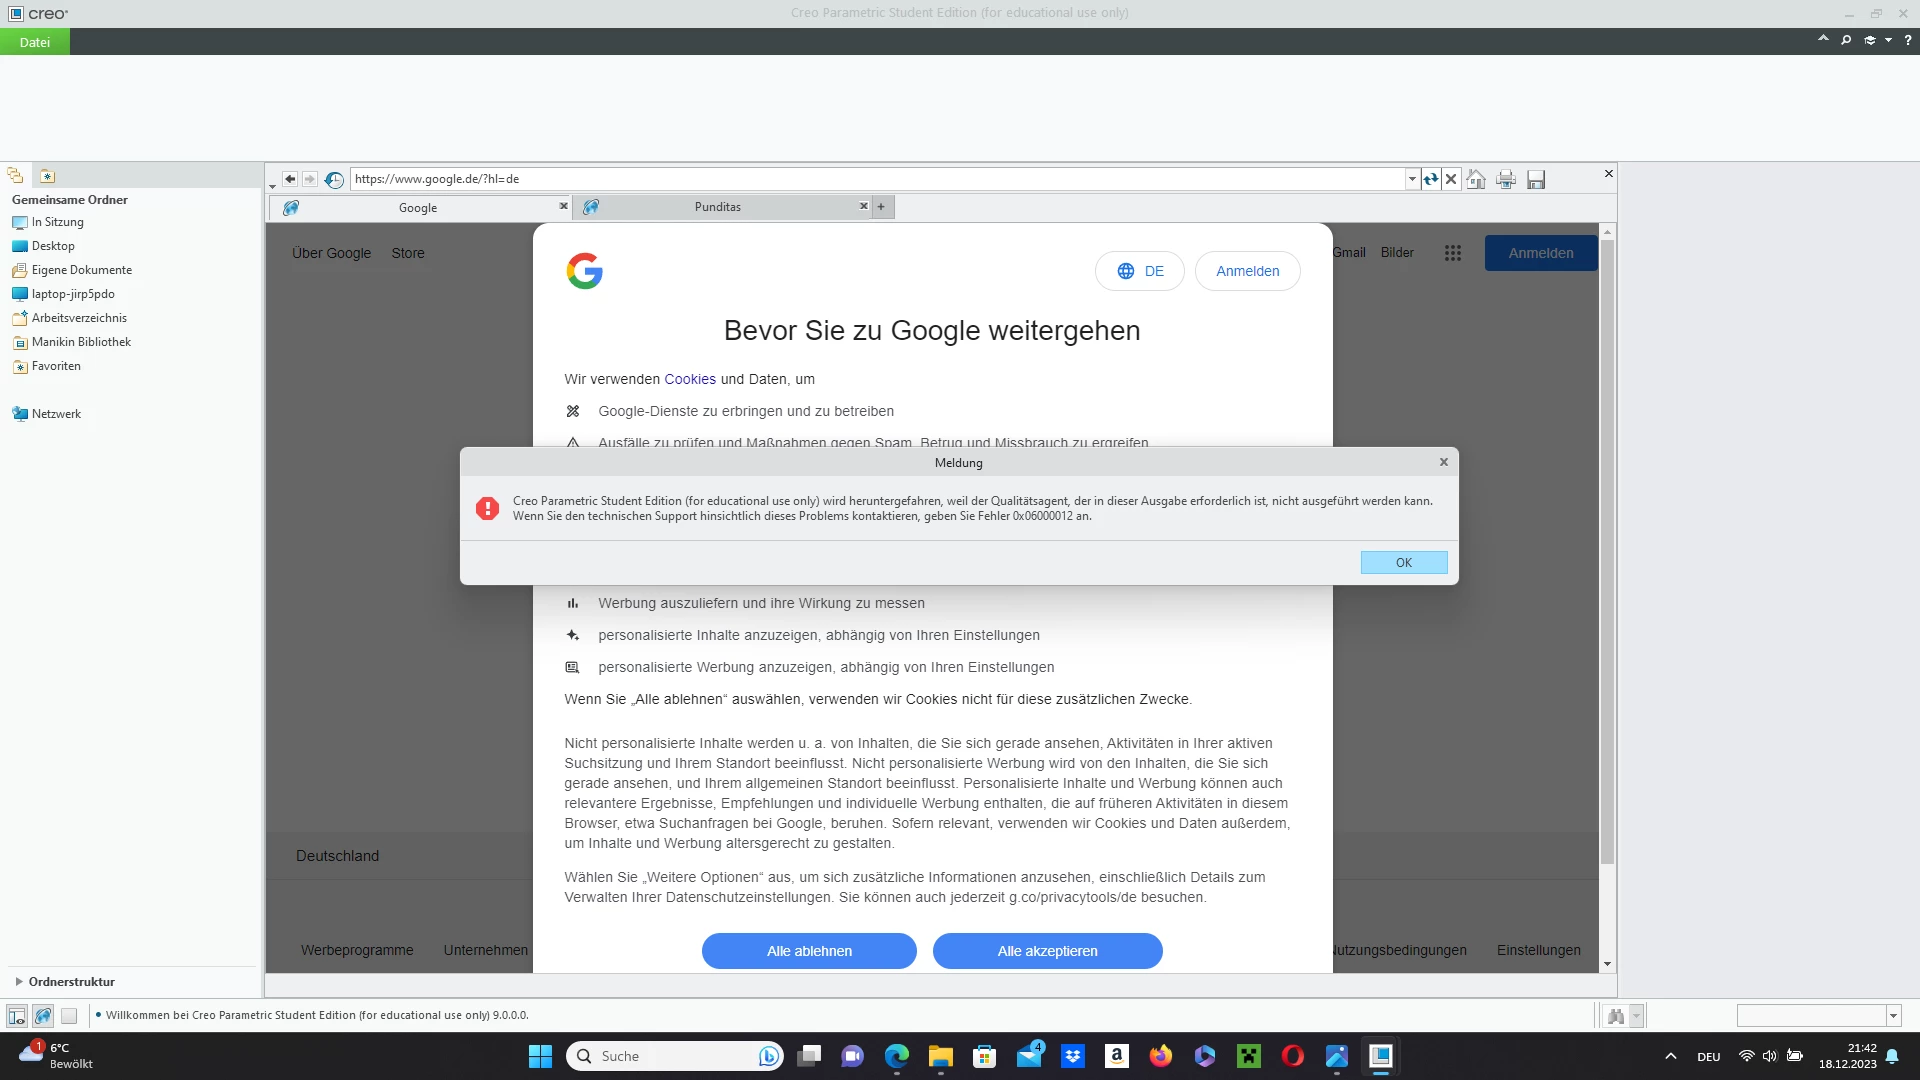Click the save page icon
This screenshot has height=1080, width=1920.
tap(1536, 179)
